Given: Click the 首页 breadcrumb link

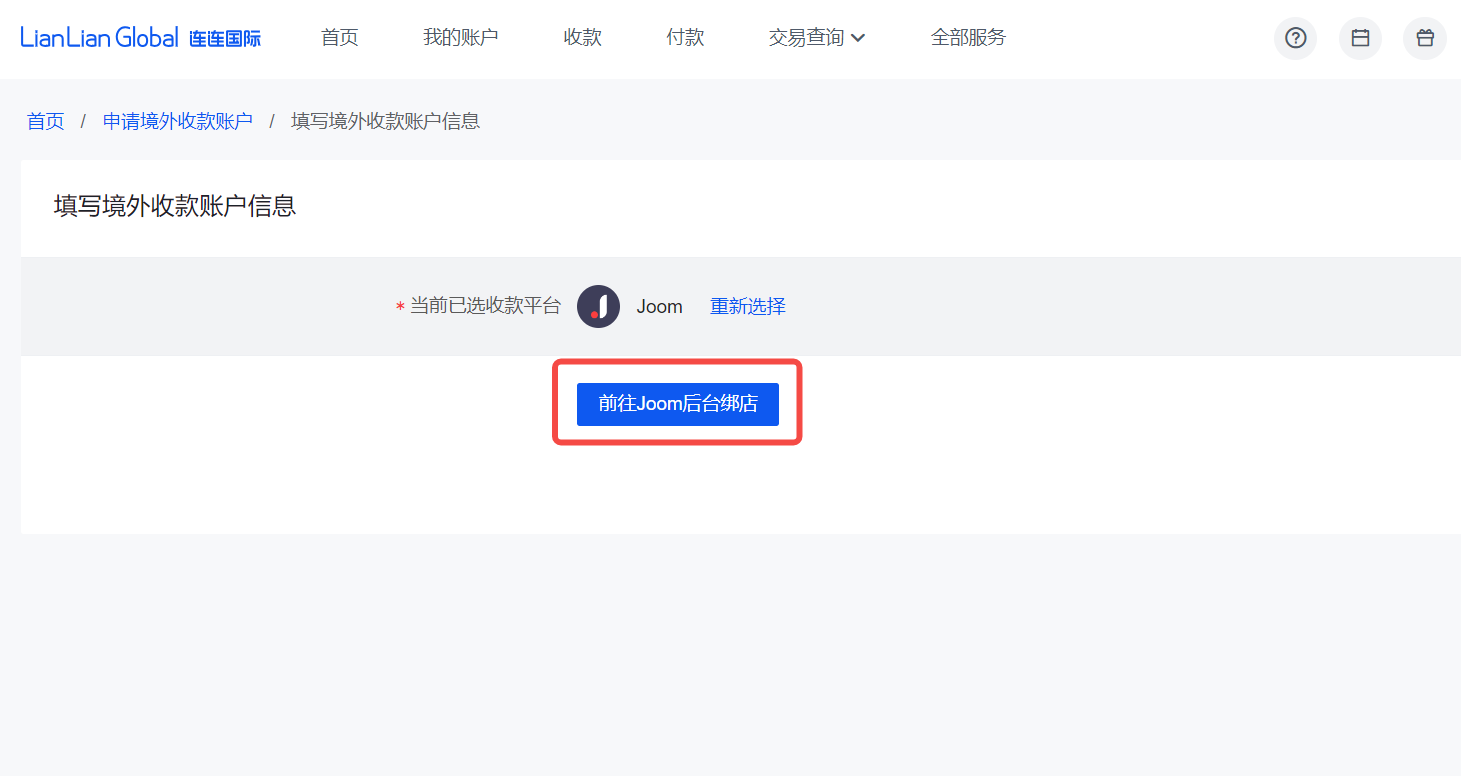Looking at the screenshot, I should pos(46,121).
